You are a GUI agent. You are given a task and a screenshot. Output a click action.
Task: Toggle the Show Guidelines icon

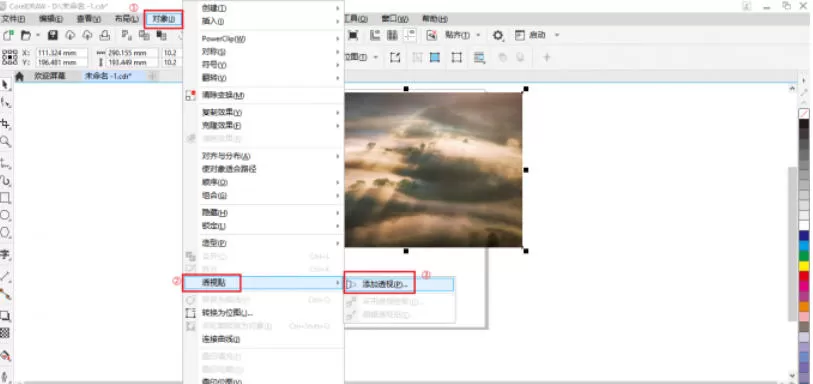pyautogui.click(x=410, y=35)
